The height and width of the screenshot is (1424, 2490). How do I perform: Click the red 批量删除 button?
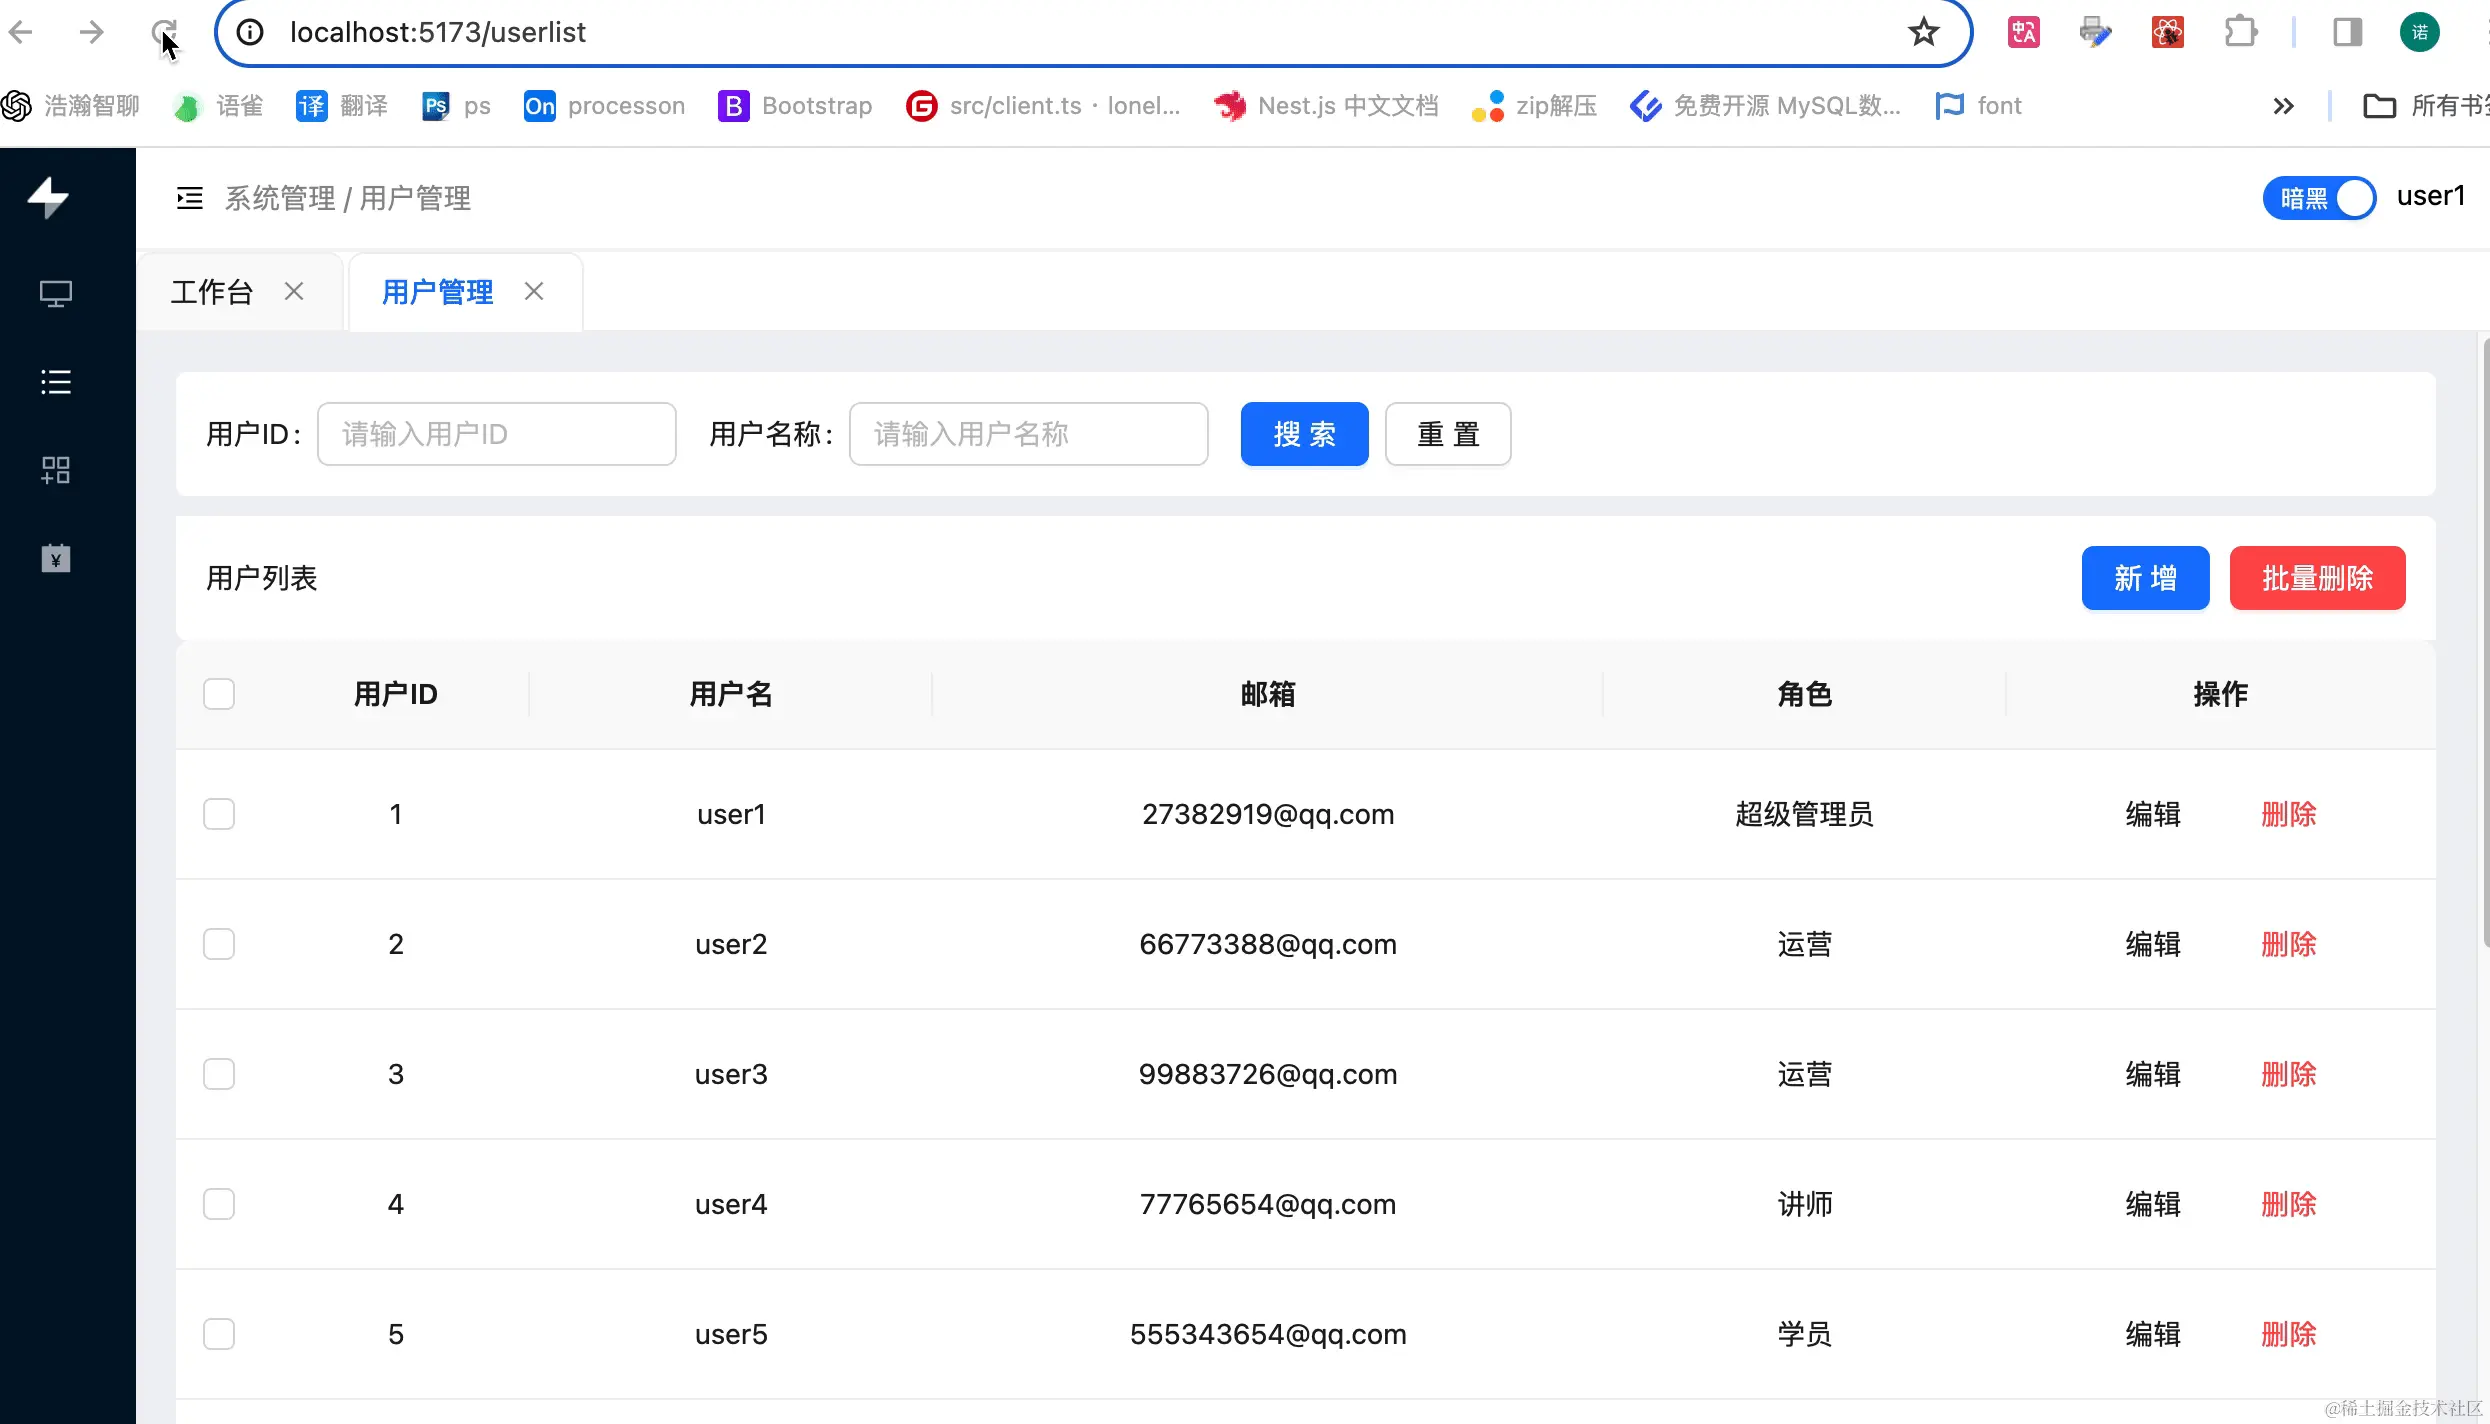pos(2317,578)
